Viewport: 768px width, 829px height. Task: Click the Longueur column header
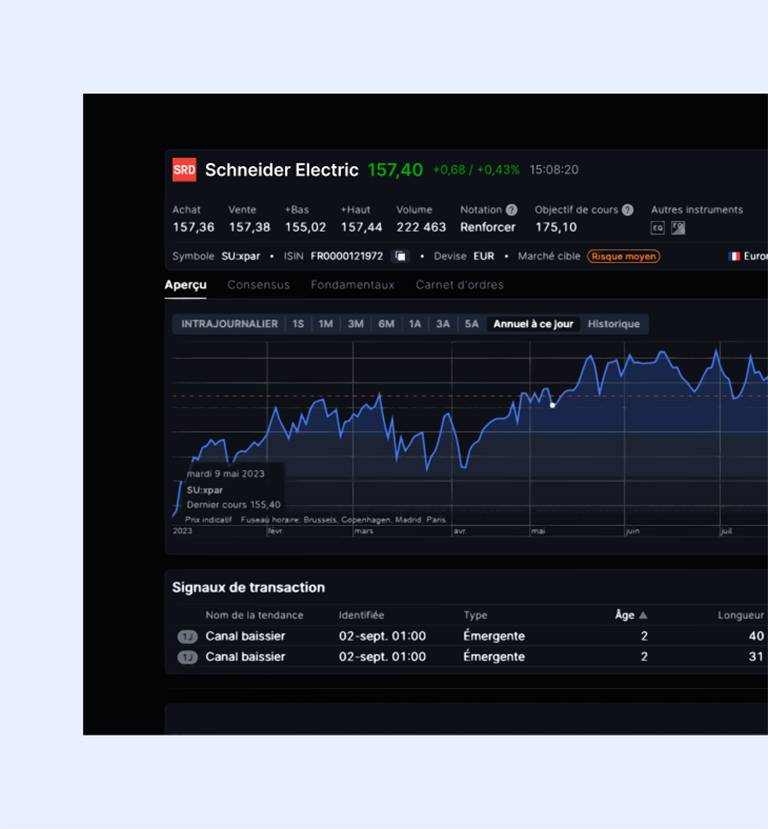pos(741,615)
